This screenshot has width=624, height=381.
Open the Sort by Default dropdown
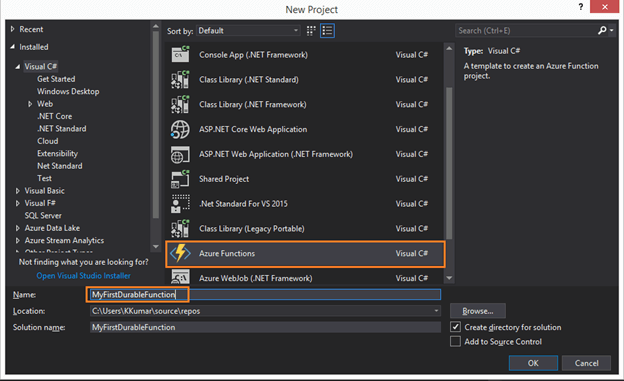[248, 31]
